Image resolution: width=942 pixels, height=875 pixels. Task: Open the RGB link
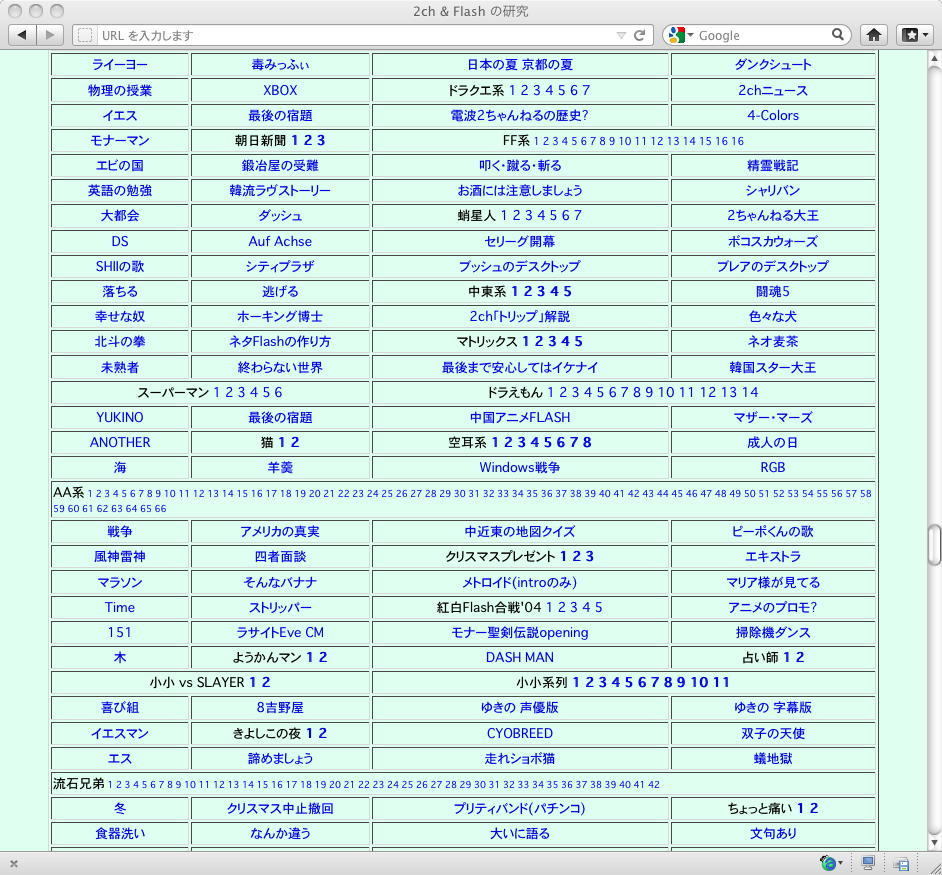coord(773,468)
